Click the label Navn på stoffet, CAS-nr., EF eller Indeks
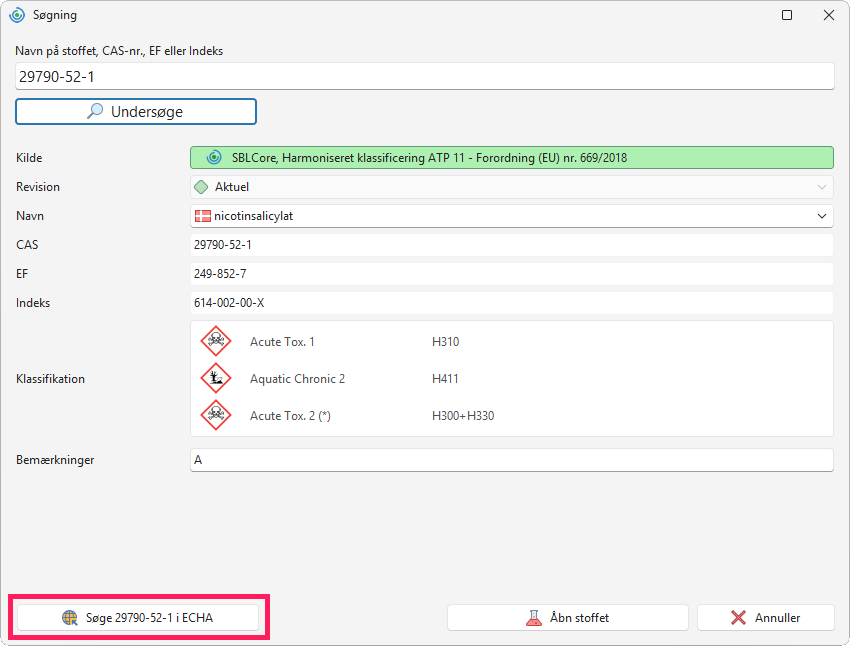Image resolution: width=850 pixels, height=646 pixels. click(119, 51)
